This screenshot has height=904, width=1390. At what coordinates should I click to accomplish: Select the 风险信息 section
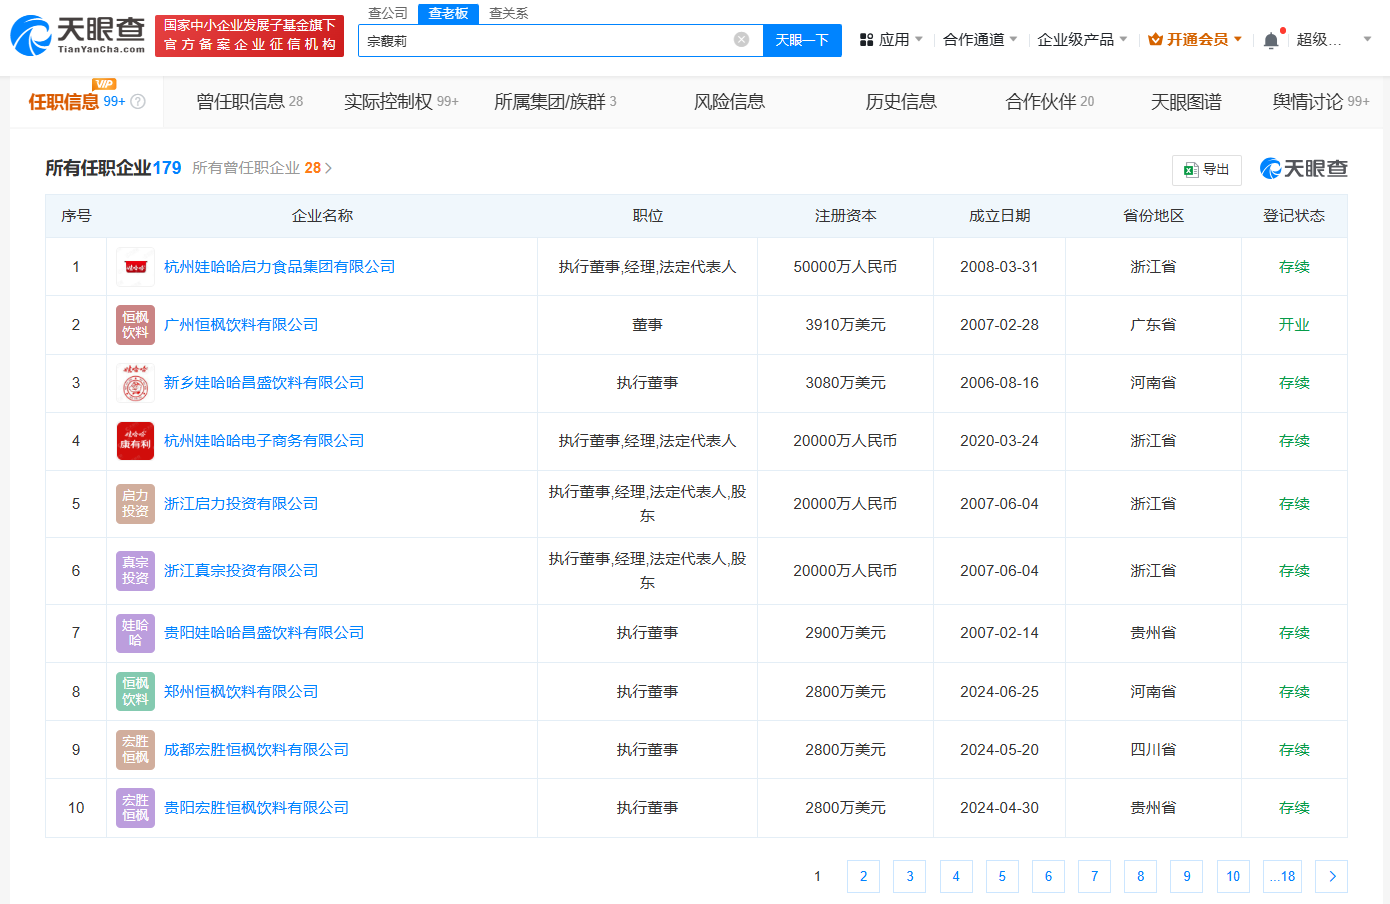pyautogui.click(x=729, y=101)
